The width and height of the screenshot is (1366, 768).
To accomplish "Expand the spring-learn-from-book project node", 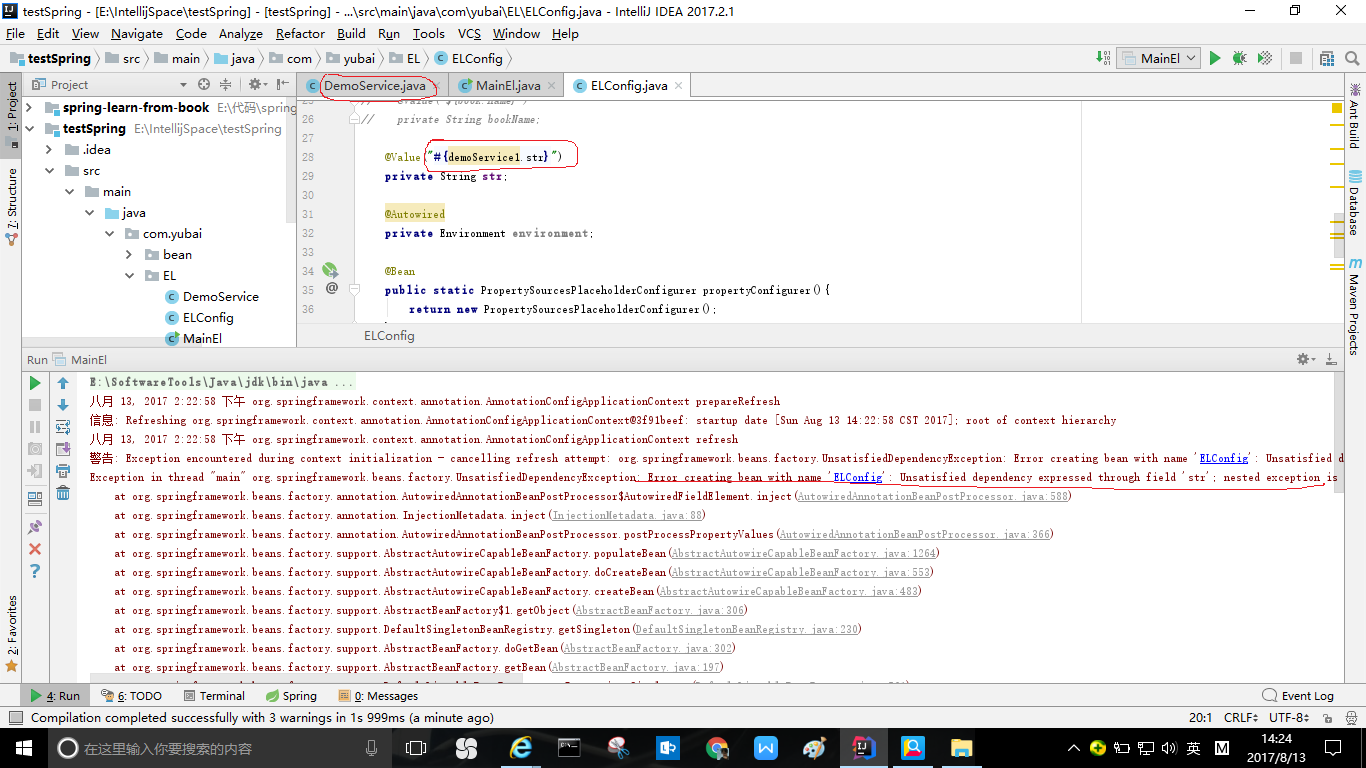I will 29,108.
